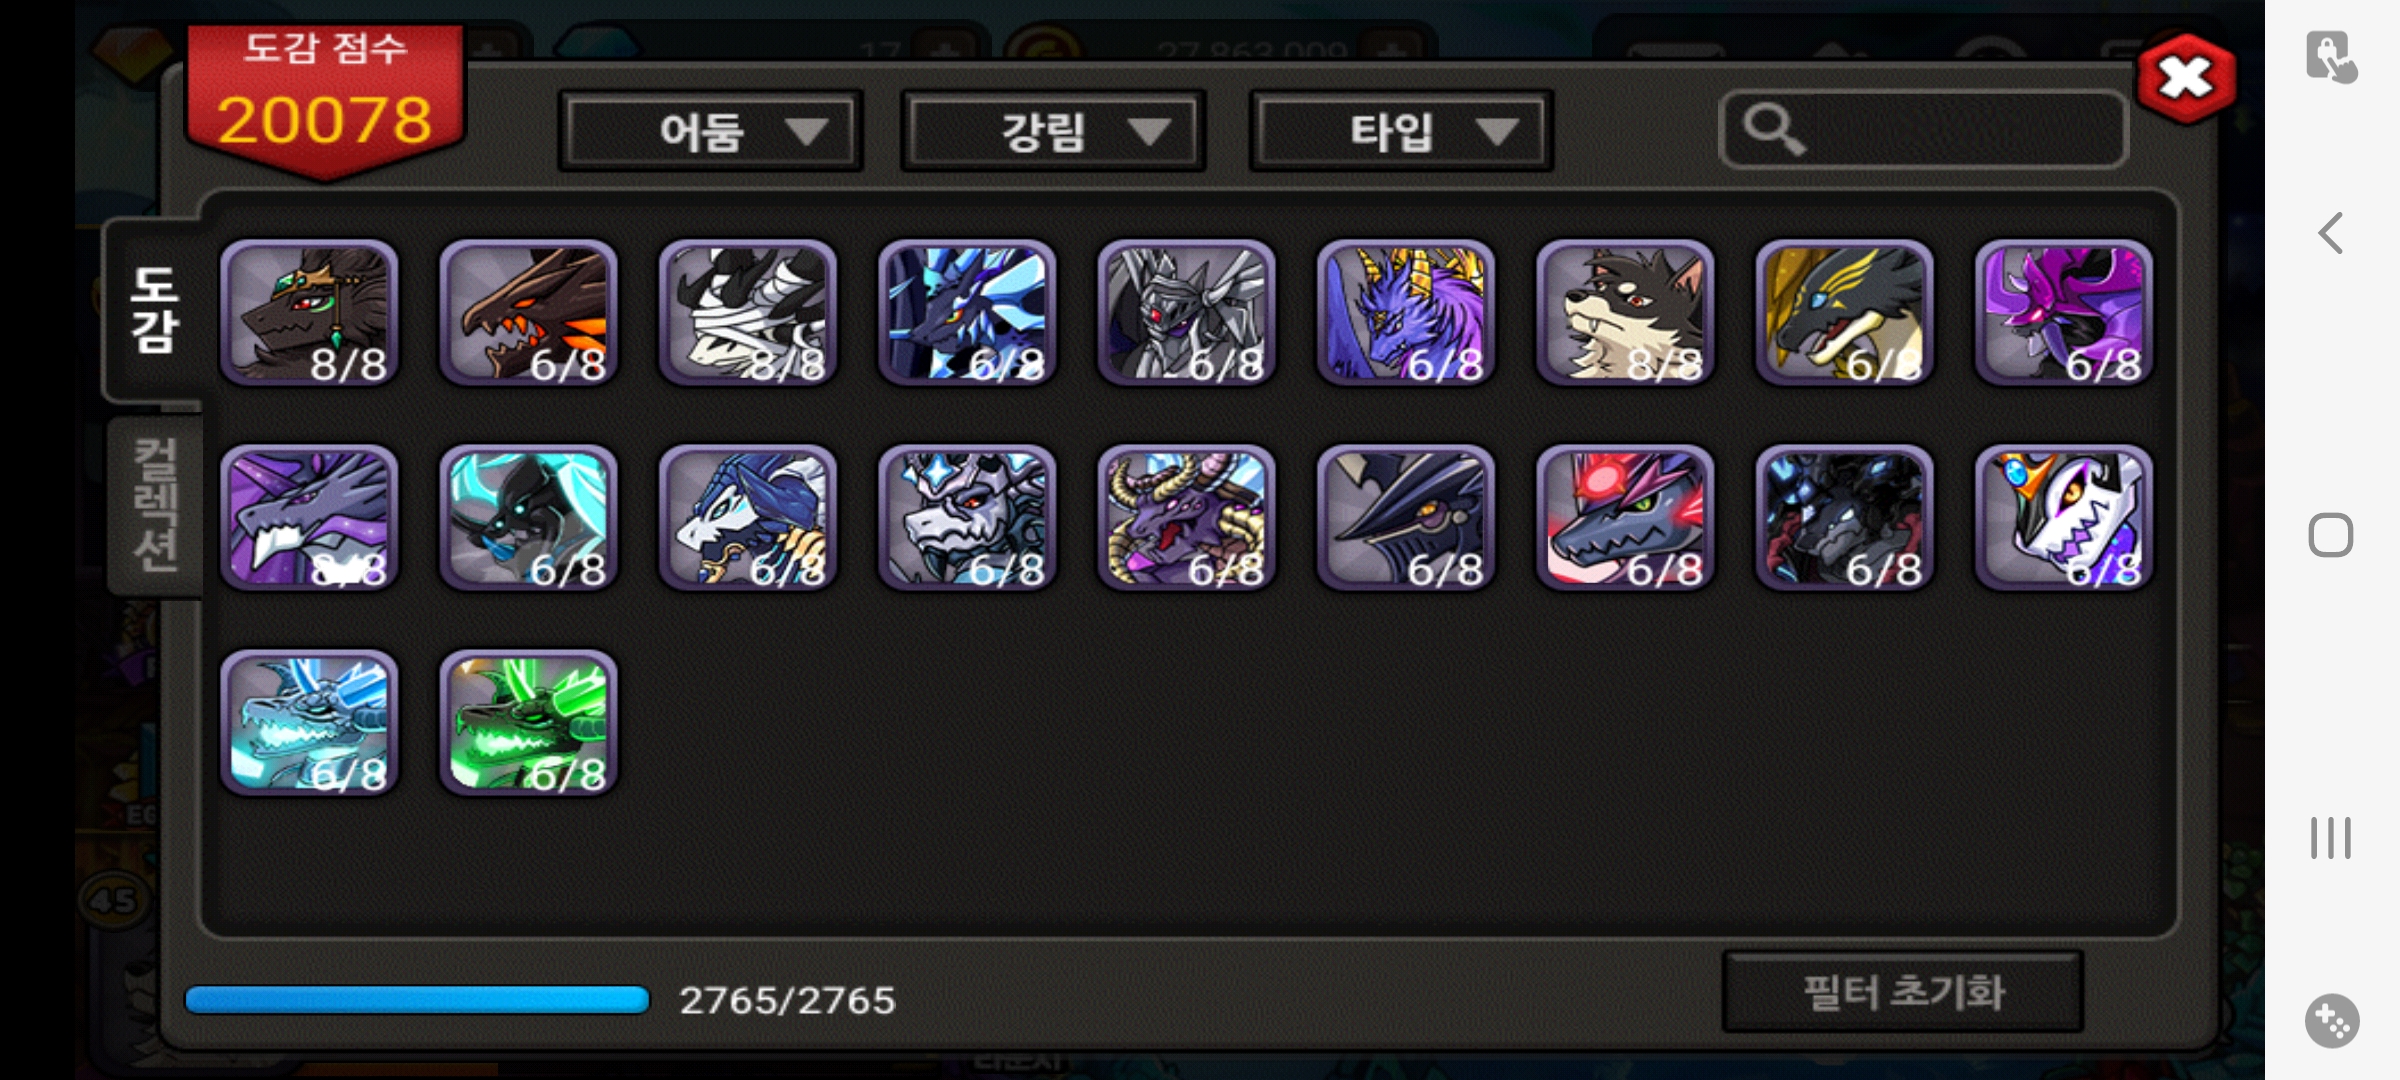Tap the gamepad icon in side panel
Screen dimensions: 2400x1080
point(2332,1021)
